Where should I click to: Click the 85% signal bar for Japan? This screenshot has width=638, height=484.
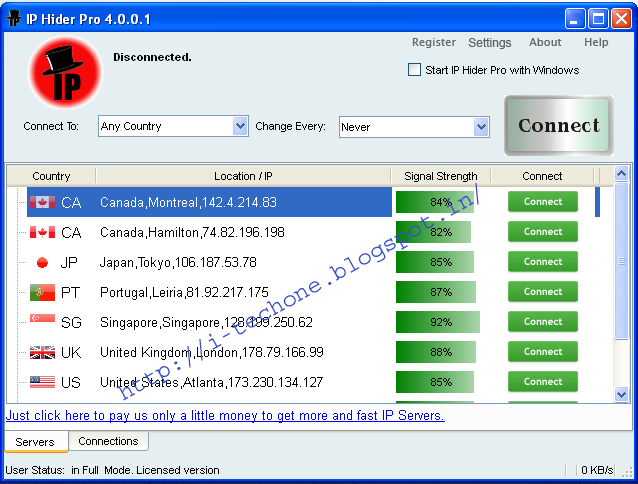pyautogui.click(x=435, y=262)
